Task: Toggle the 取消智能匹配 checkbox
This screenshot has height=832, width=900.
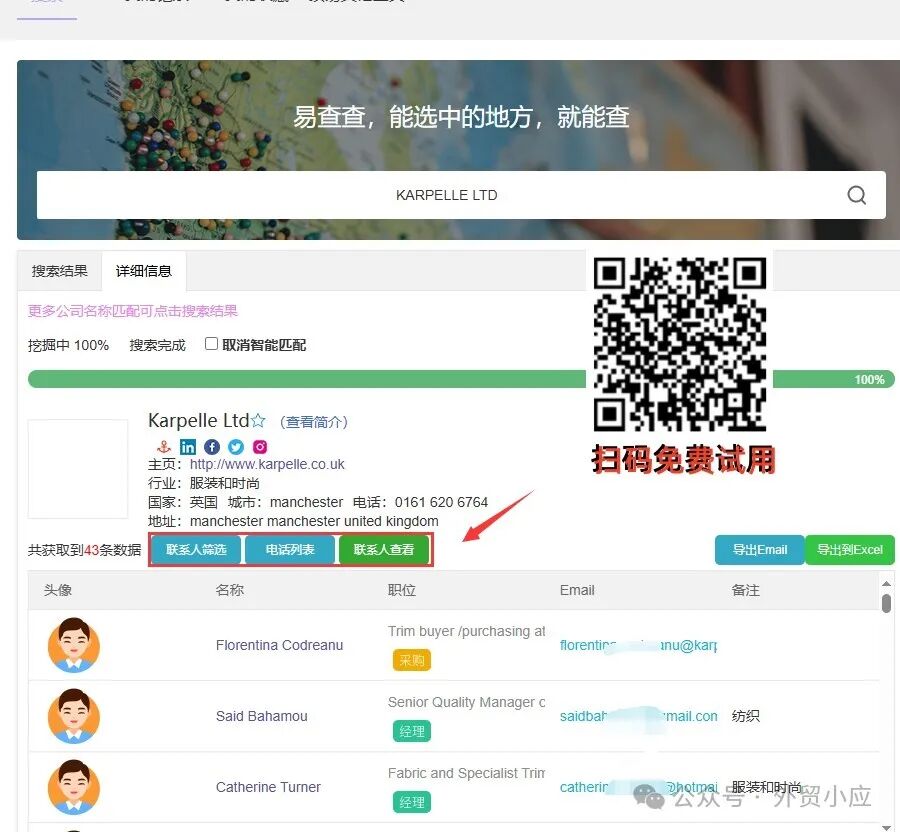Action: (211, 344)
